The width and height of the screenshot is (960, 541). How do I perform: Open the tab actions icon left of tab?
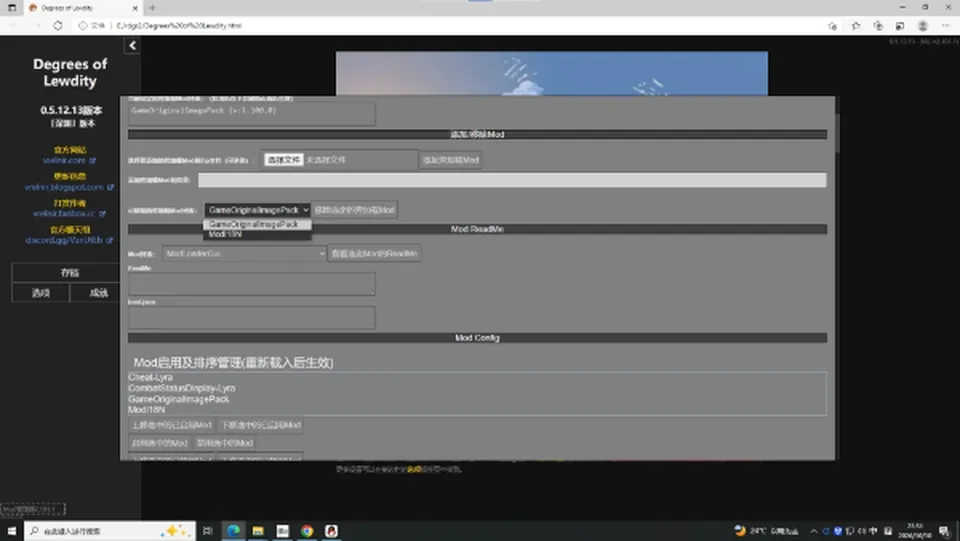coord(12,8)
